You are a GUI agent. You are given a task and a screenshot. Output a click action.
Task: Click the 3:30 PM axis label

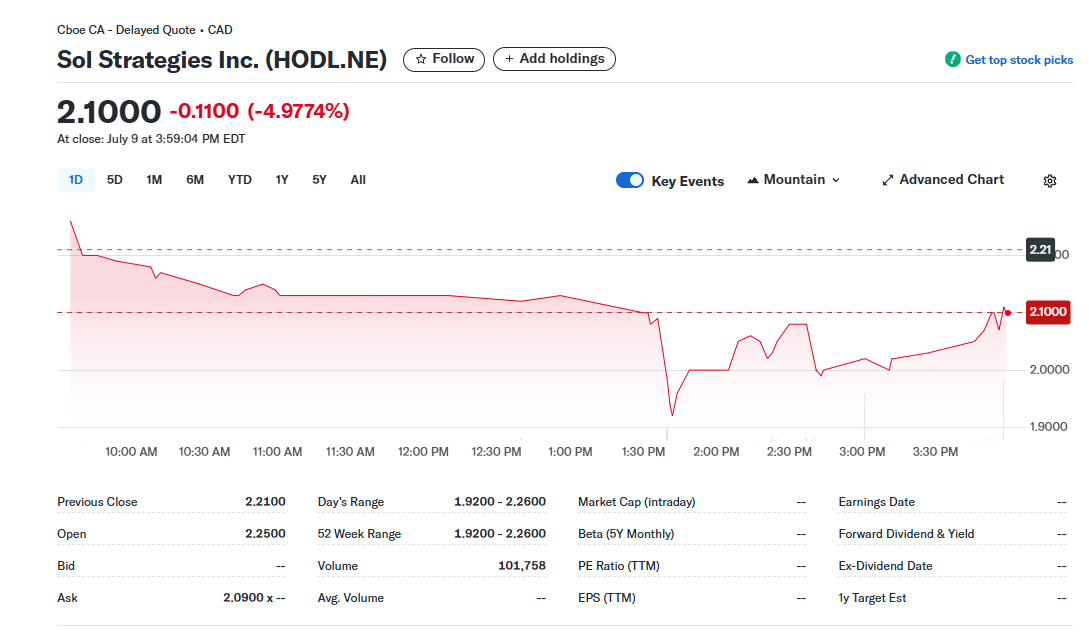[x=935, y=452]
